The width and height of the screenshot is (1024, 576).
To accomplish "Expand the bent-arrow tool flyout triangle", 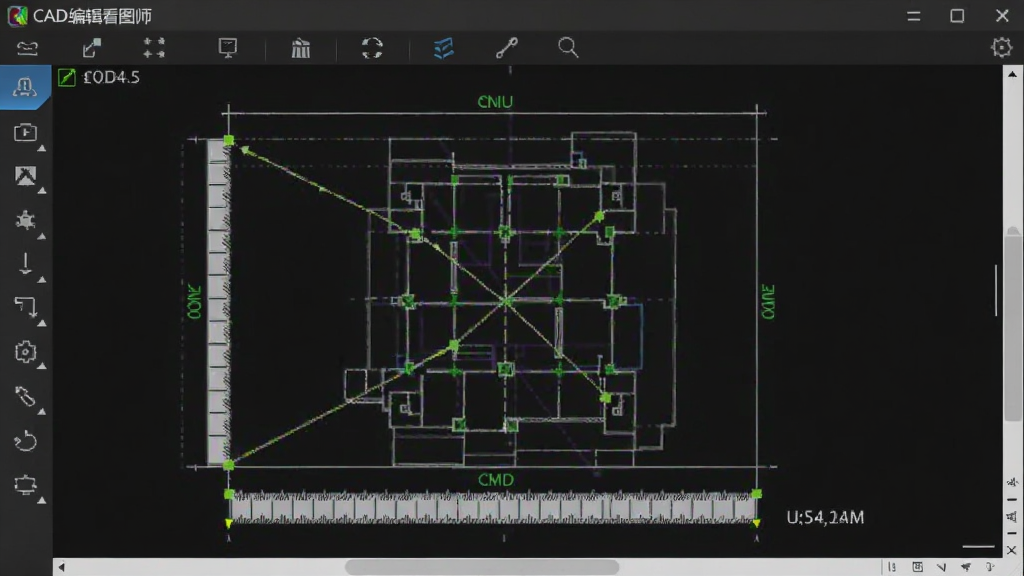I will (42, 323).
